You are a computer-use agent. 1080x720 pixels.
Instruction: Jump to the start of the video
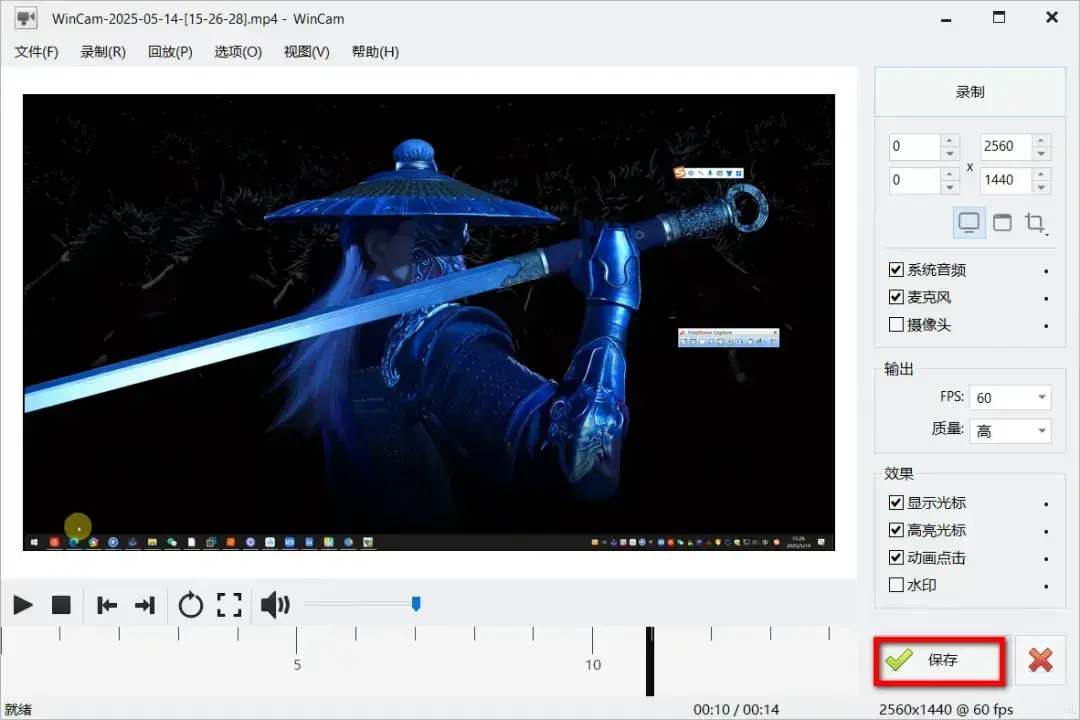(x=107, y=605)
